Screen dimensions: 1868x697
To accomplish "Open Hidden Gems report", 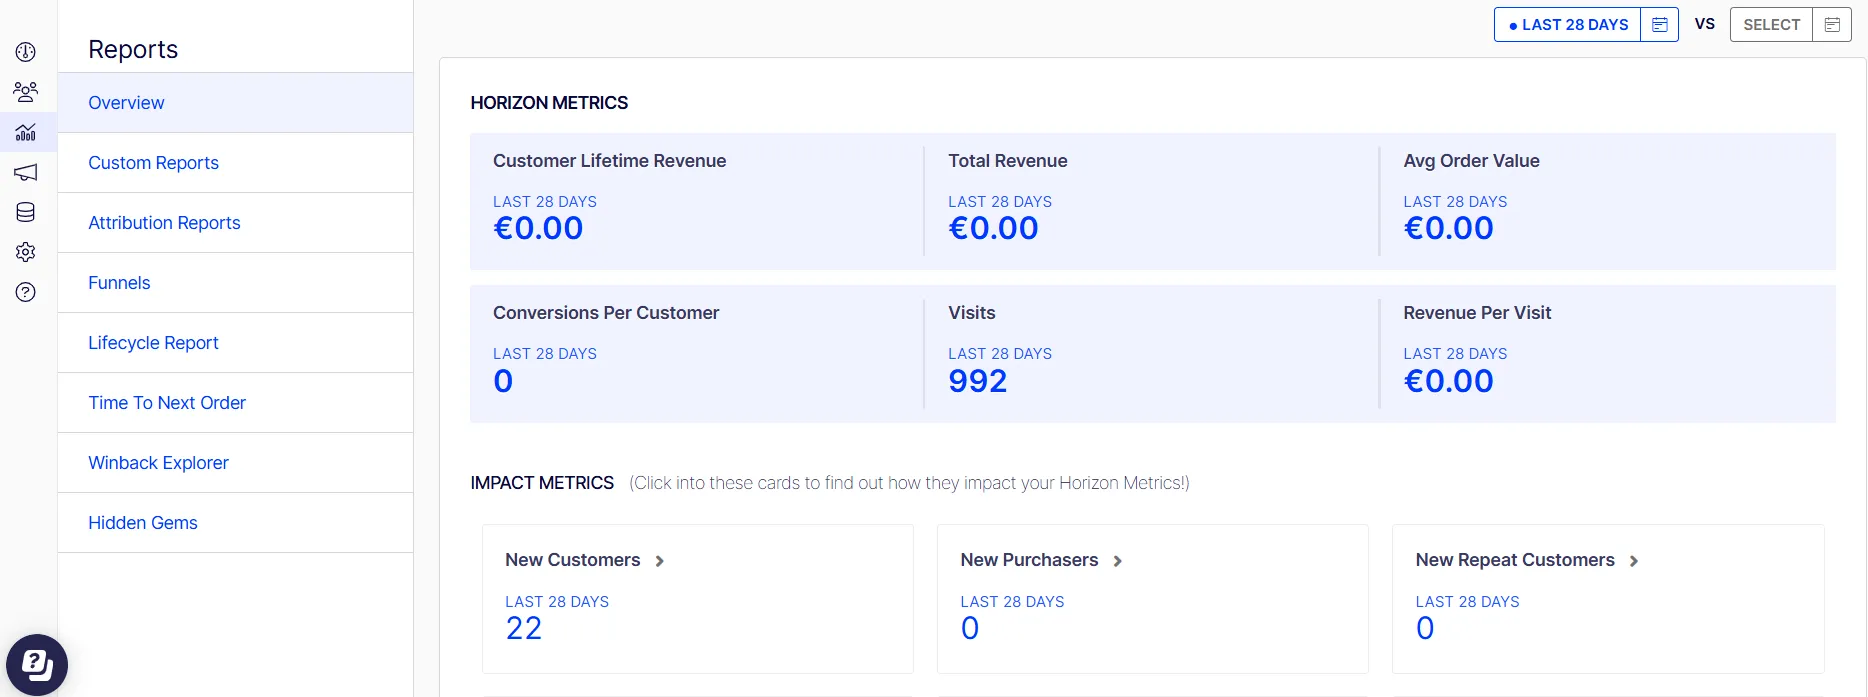I will tap(236, 523).
